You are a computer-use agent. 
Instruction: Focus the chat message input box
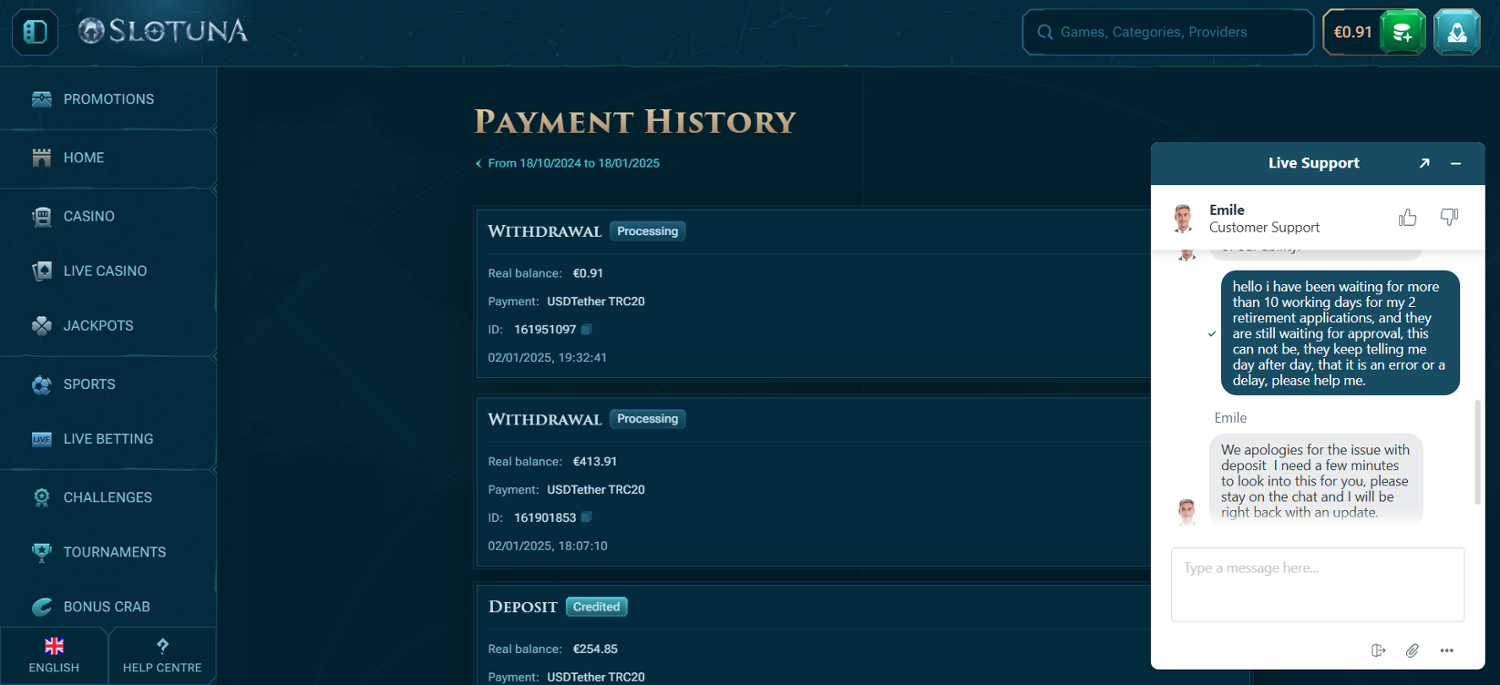pyautogui.click(x=1317, y=584)
